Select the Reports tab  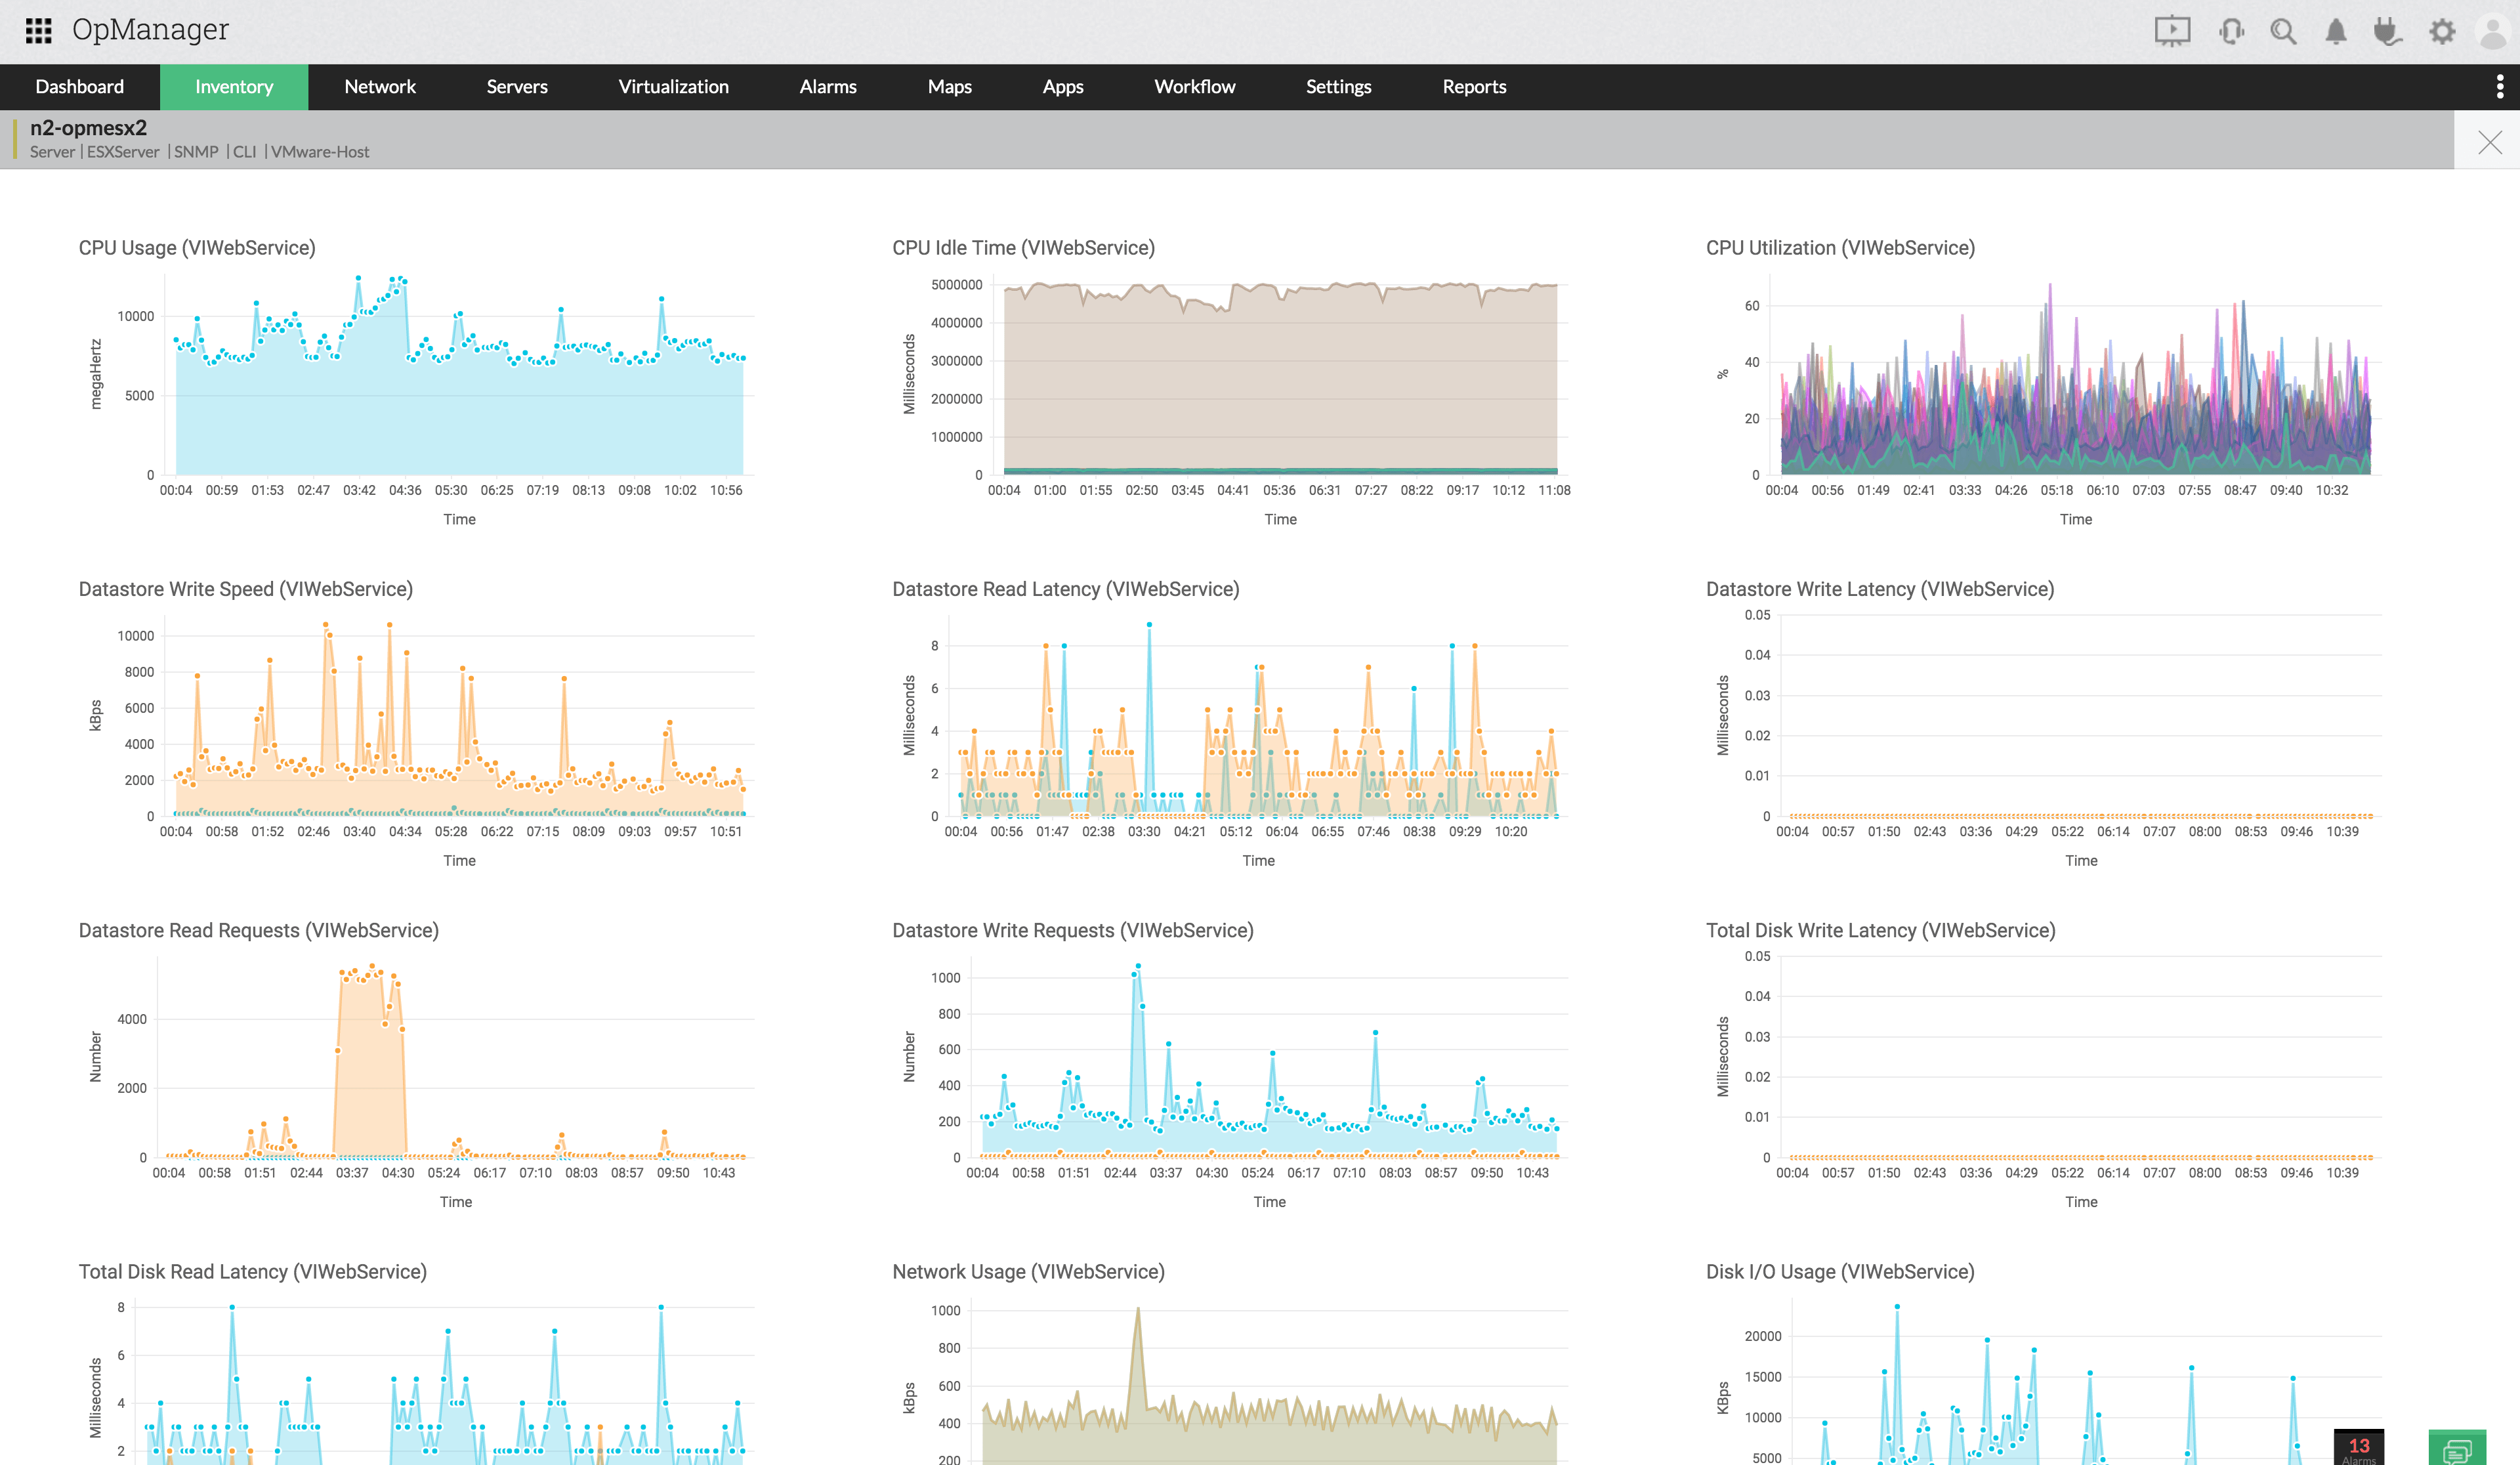pyautogui.click(x=1473, y=87)
